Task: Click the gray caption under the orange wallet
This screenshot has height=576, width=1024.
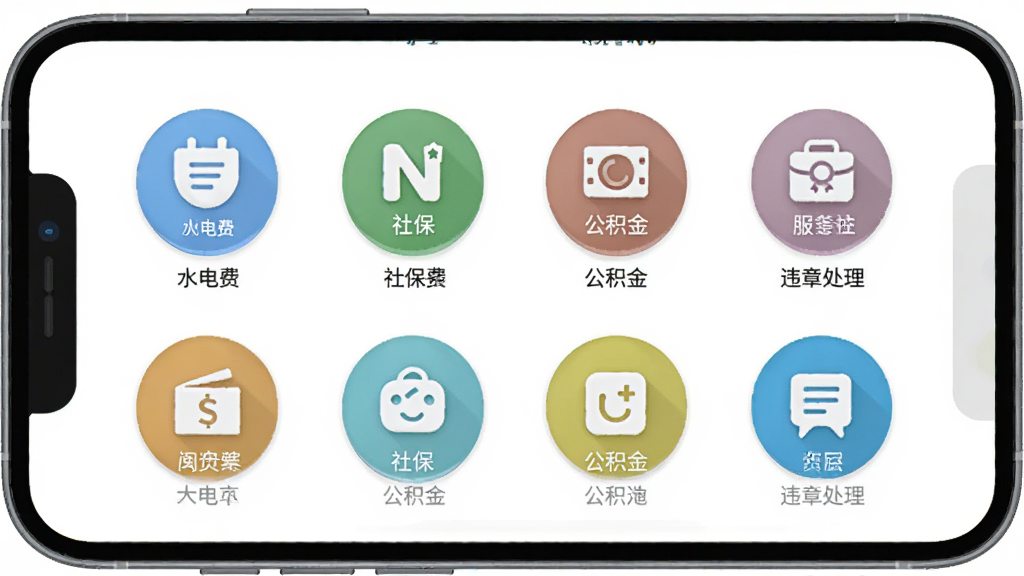Action: (208, 496)
